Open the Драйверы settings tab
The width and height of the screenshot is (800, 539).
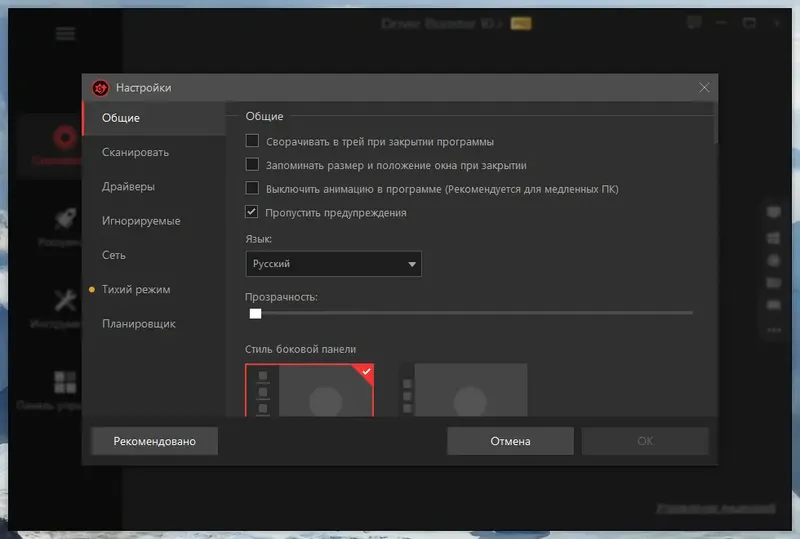click(154, 186)
